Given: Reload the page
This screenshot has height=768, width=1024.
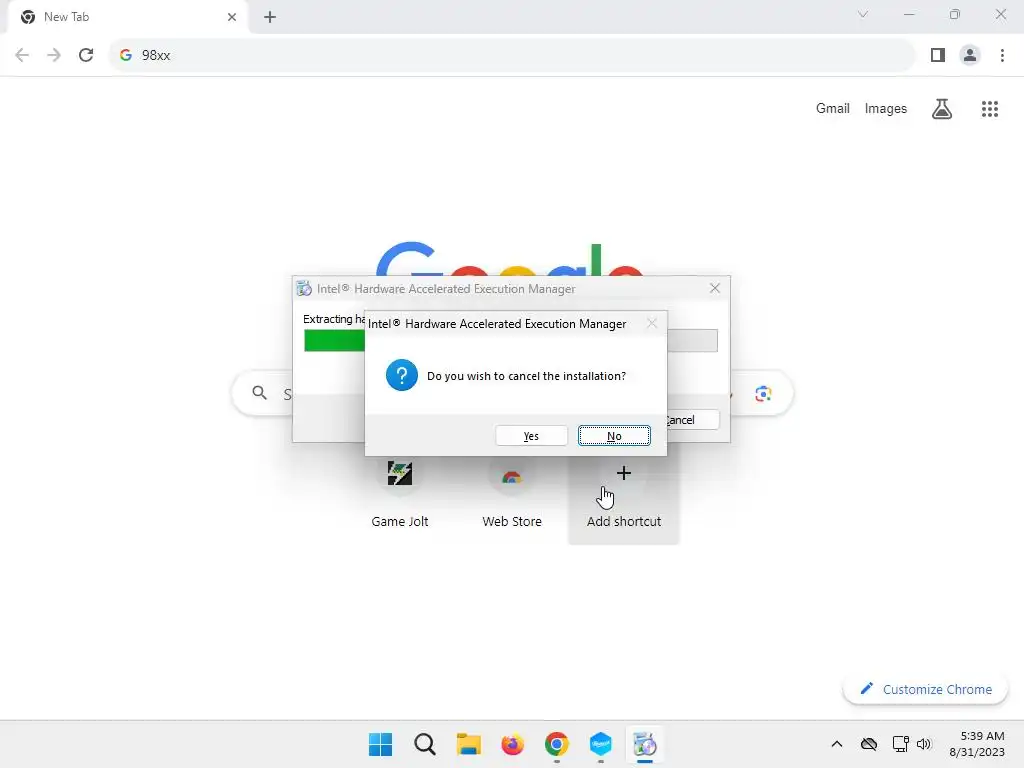Looking at the screenshot, I should [x=86, y=55].
